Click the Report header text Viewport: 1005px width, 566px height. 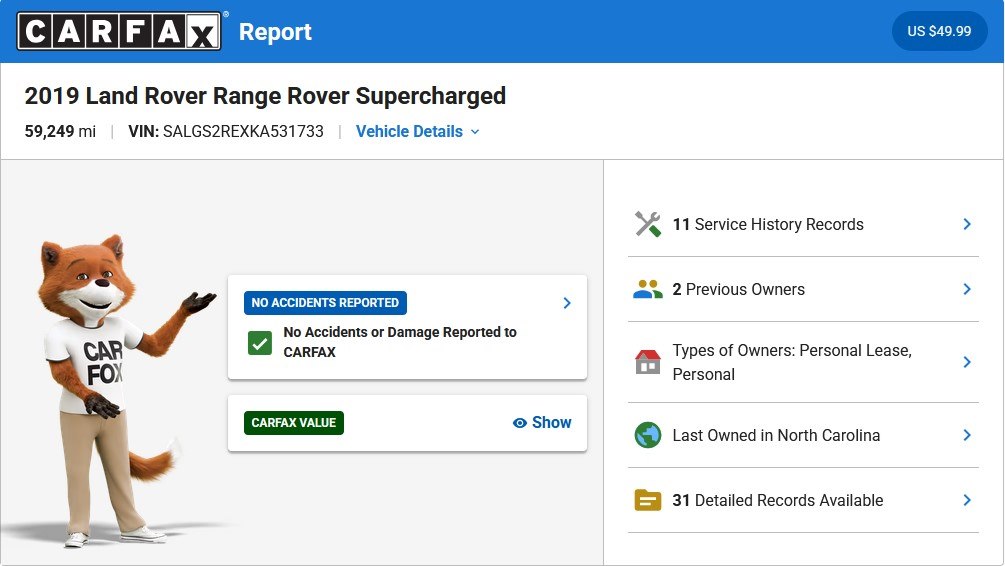click(x=275, y=31)
